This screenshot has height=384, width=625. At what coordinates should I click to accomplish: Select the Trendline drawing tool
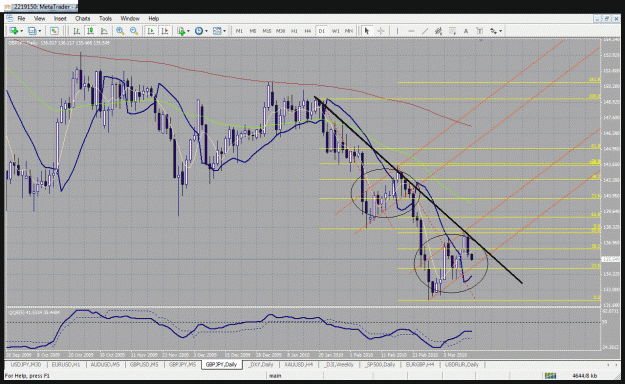(425, 31)
